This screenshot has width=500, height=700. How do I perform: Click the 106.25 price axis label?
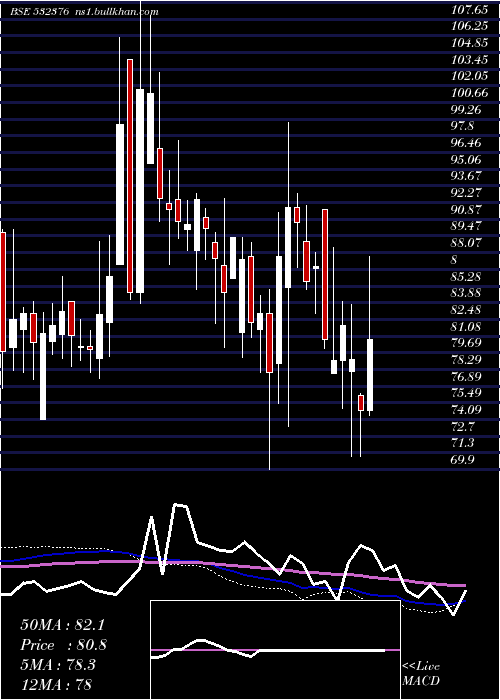(468, 26)
